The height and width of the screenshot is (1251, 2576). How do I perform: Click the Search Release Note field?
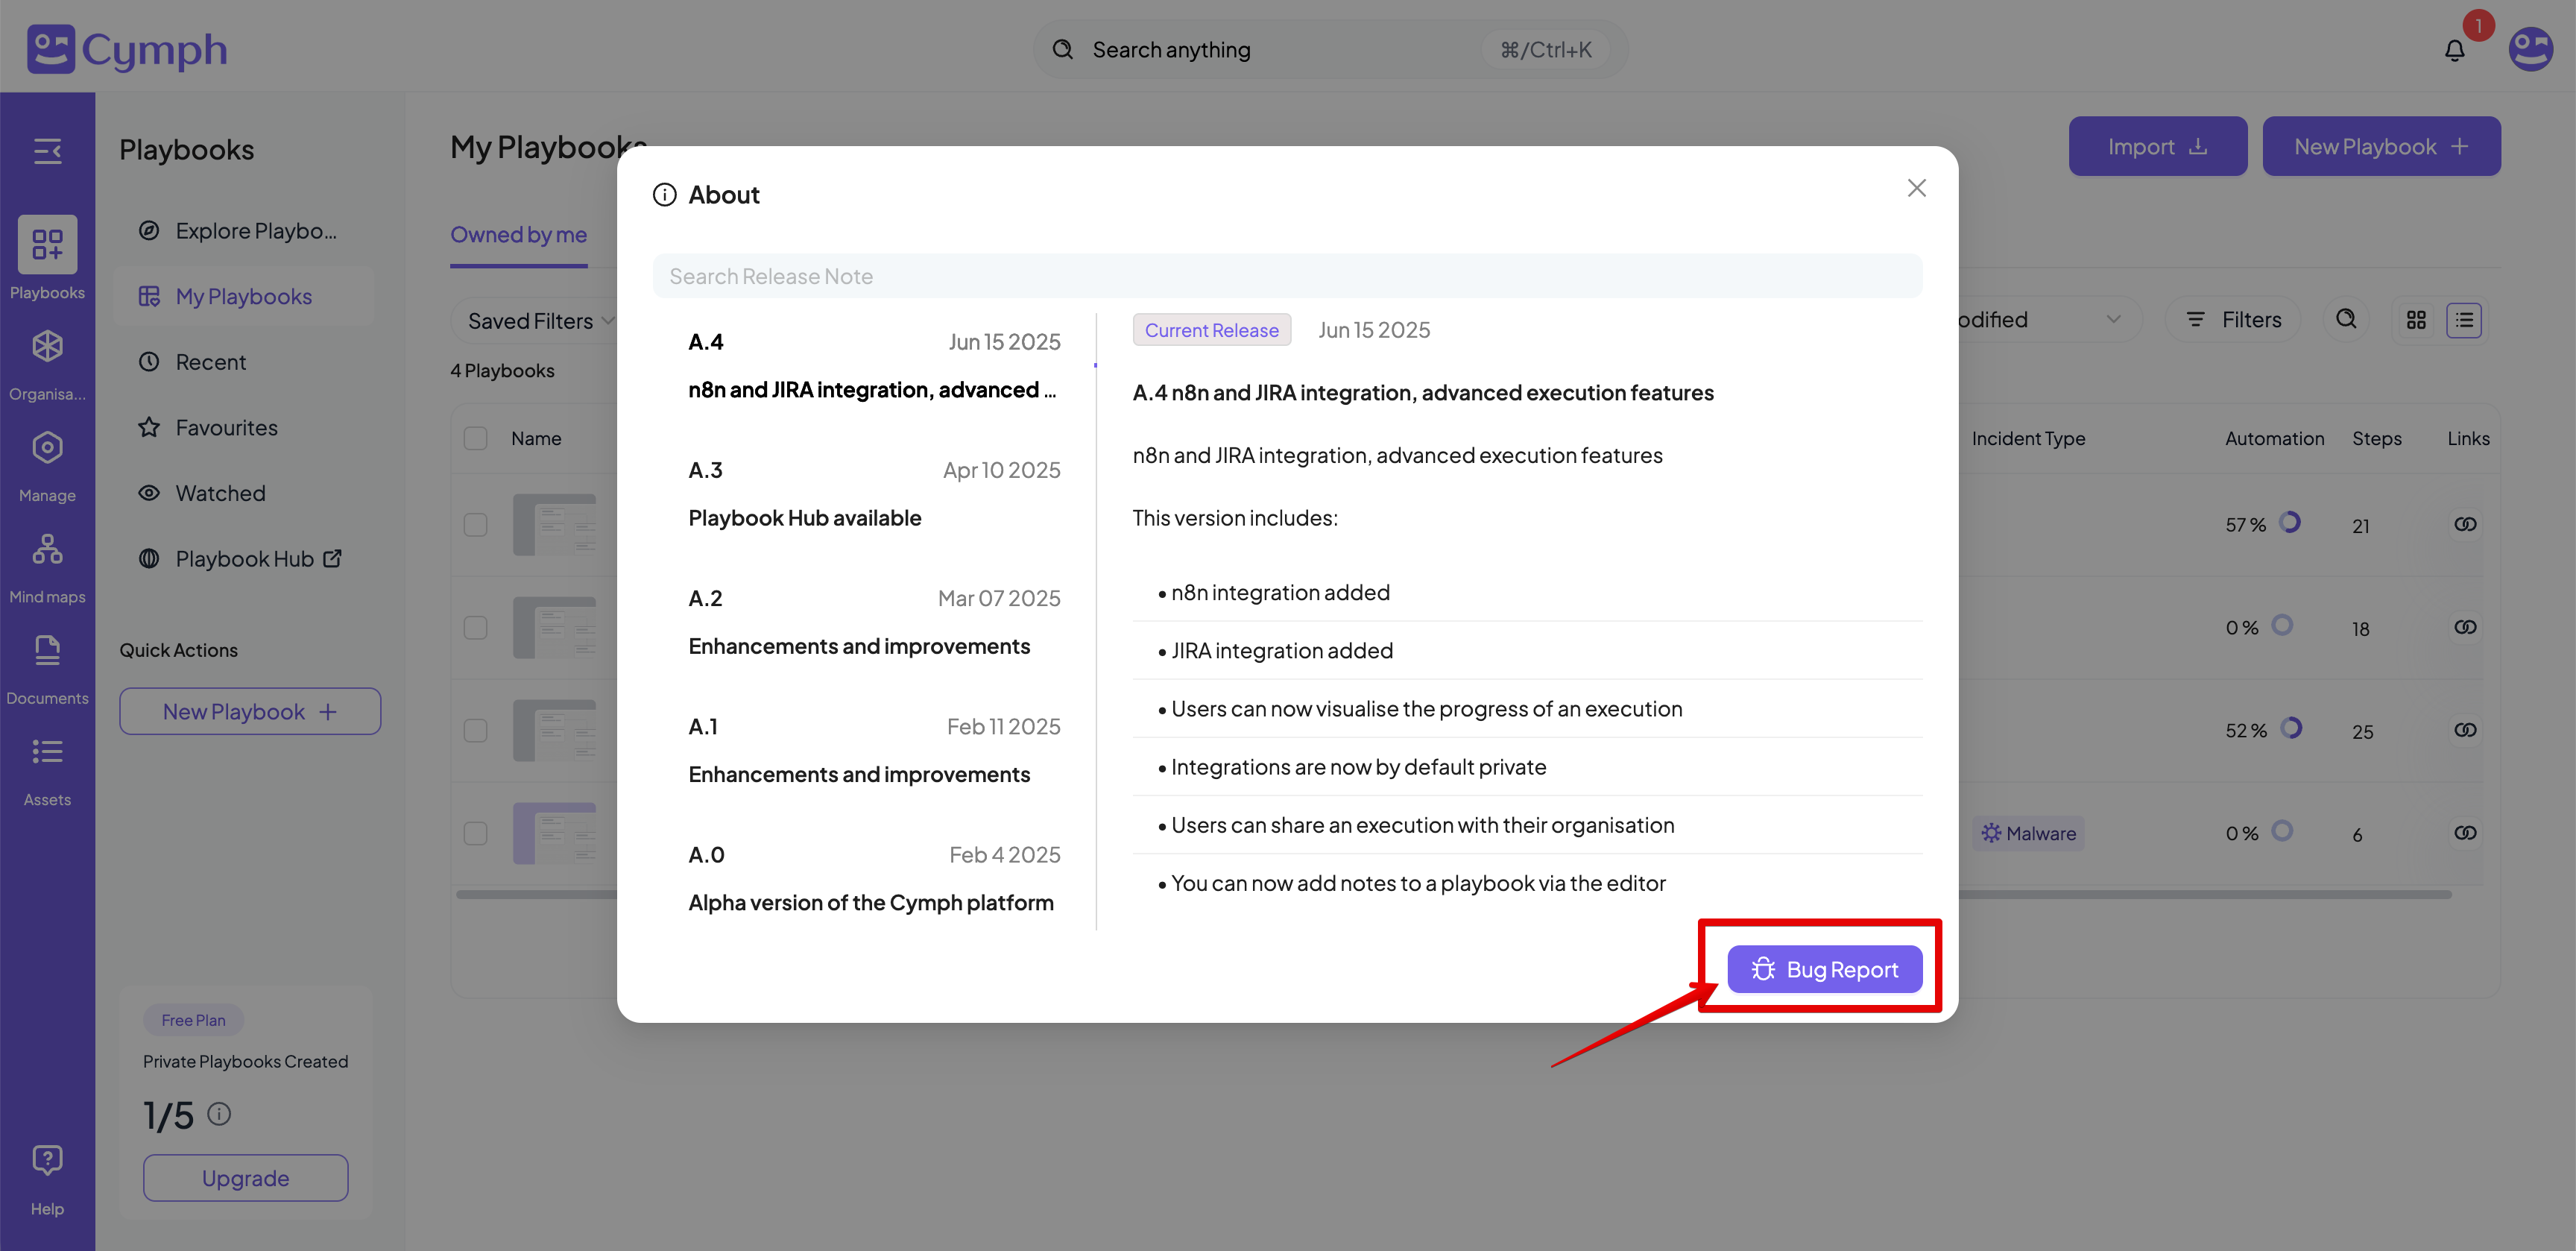pyautogui.click(x=1286, y=276)
